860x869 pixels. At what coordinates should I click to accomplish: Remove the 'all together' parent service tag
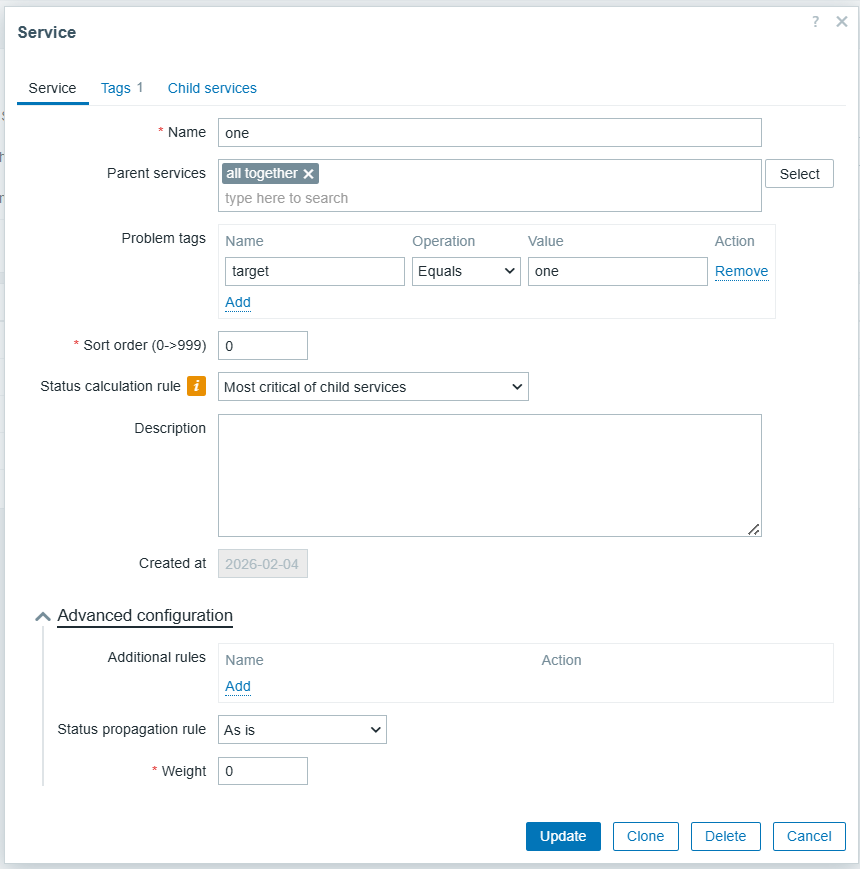(309, 174)
